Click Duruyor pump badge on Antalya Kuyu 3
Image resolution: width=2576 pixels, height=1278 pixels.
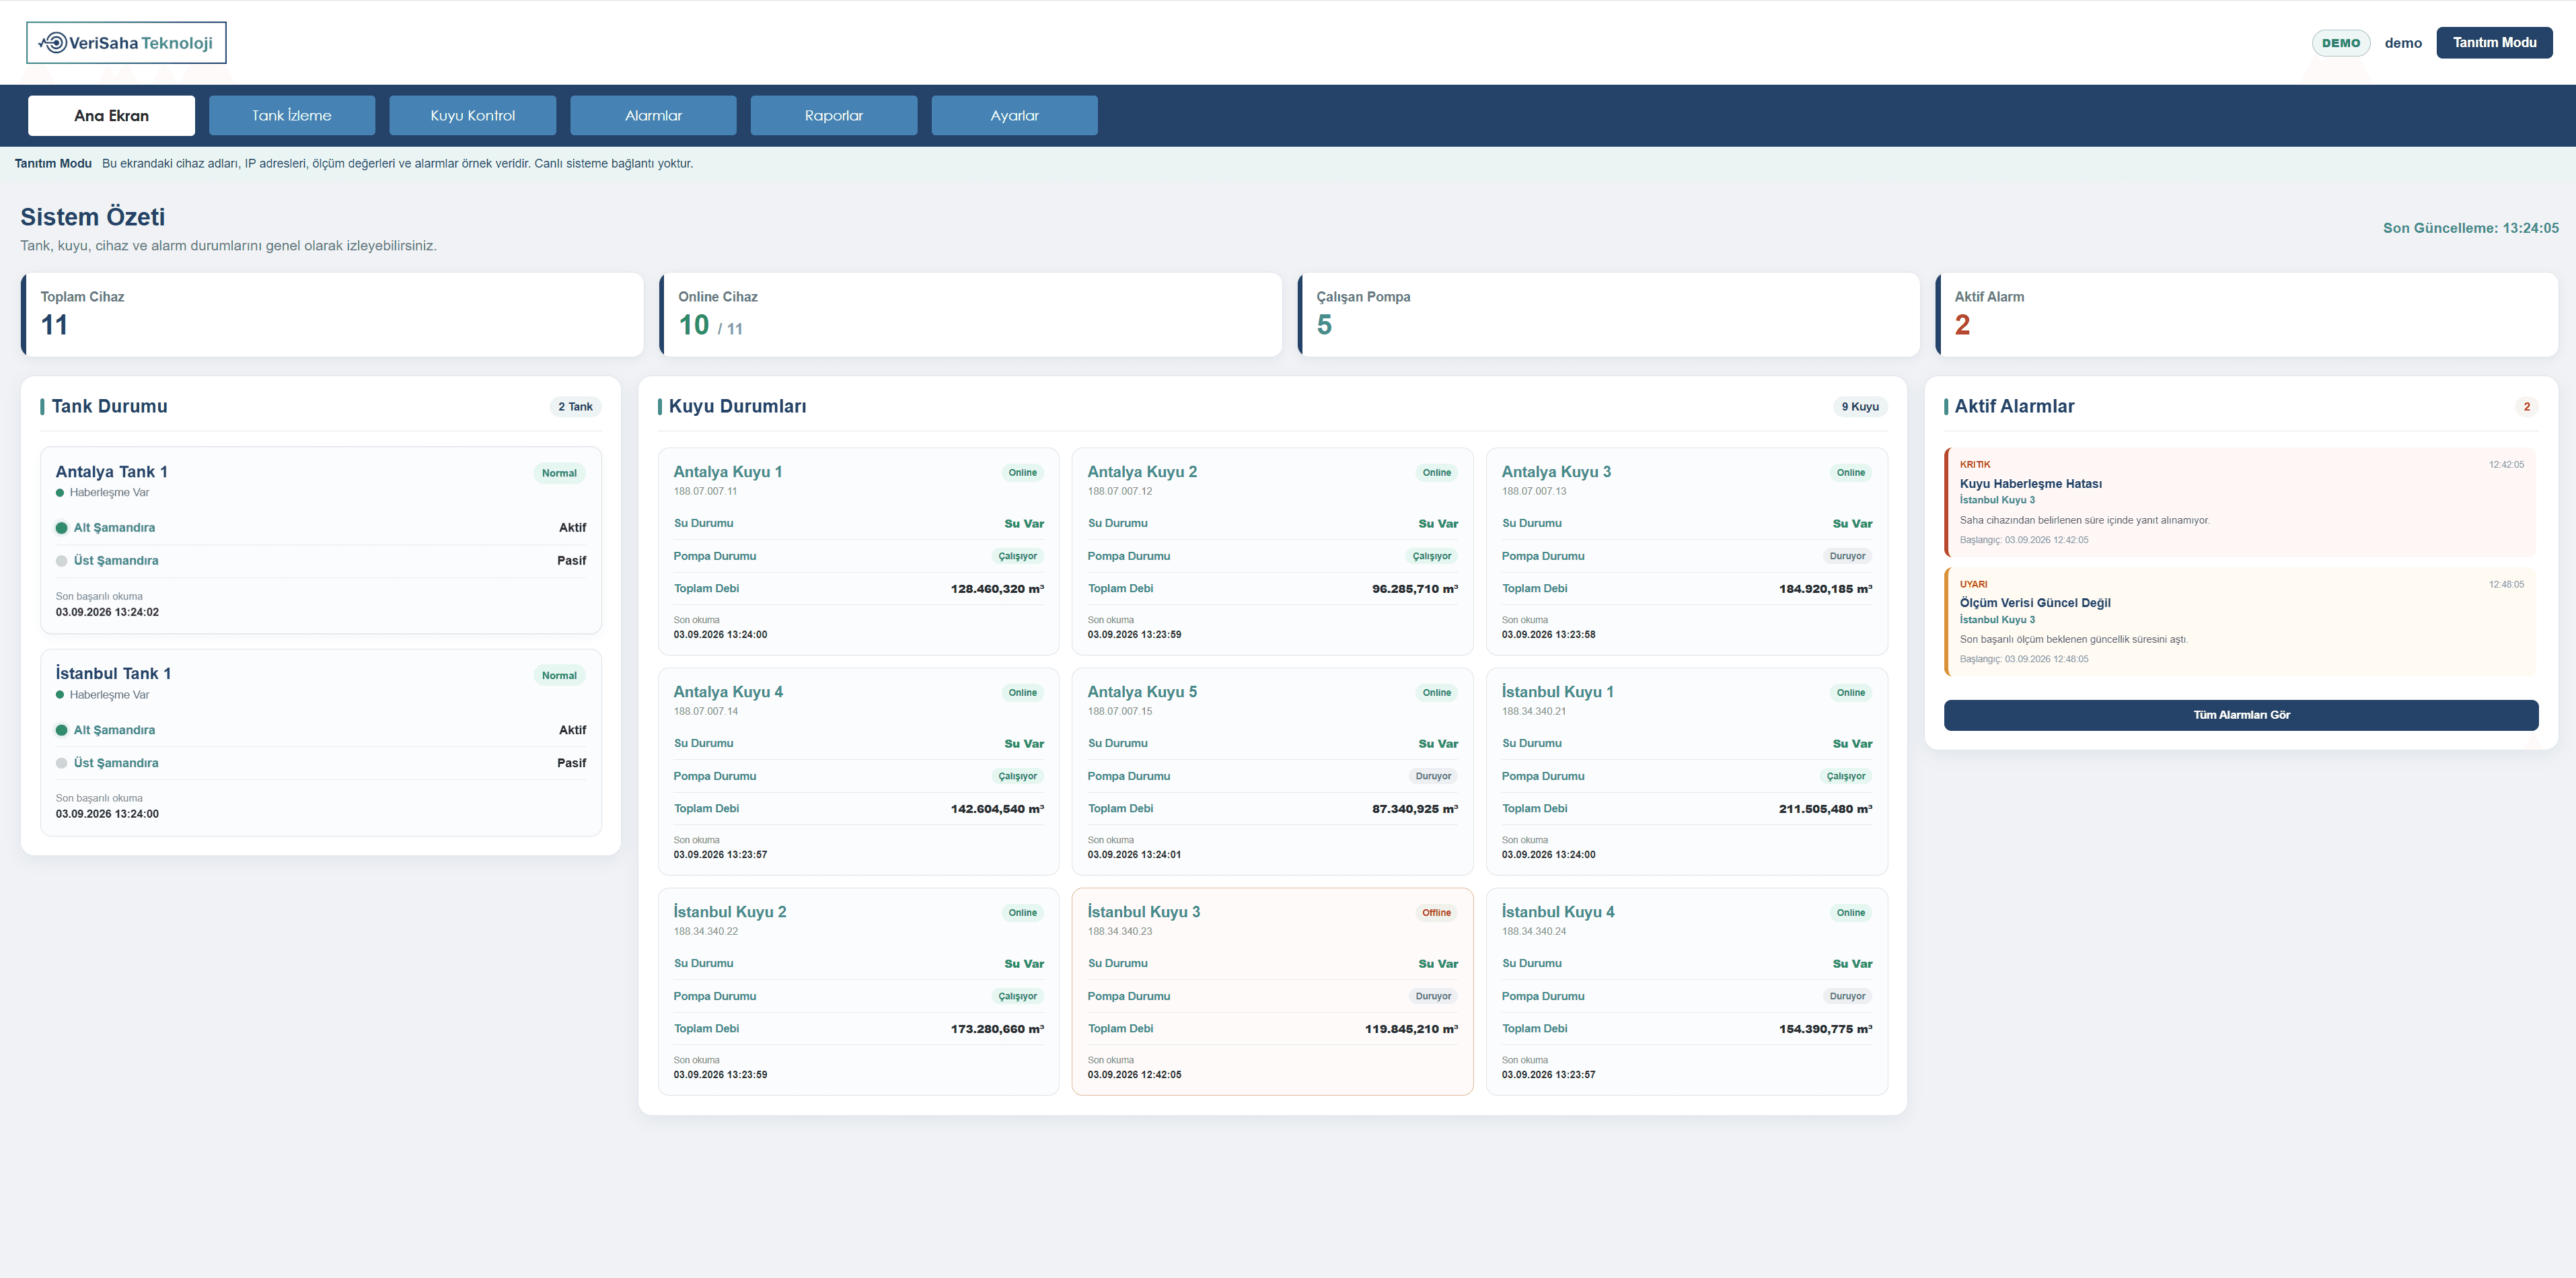coord(1847,556)
